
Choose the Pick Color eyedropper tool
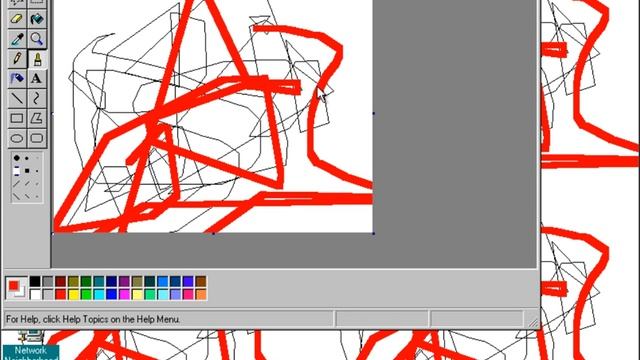point(17,39)
